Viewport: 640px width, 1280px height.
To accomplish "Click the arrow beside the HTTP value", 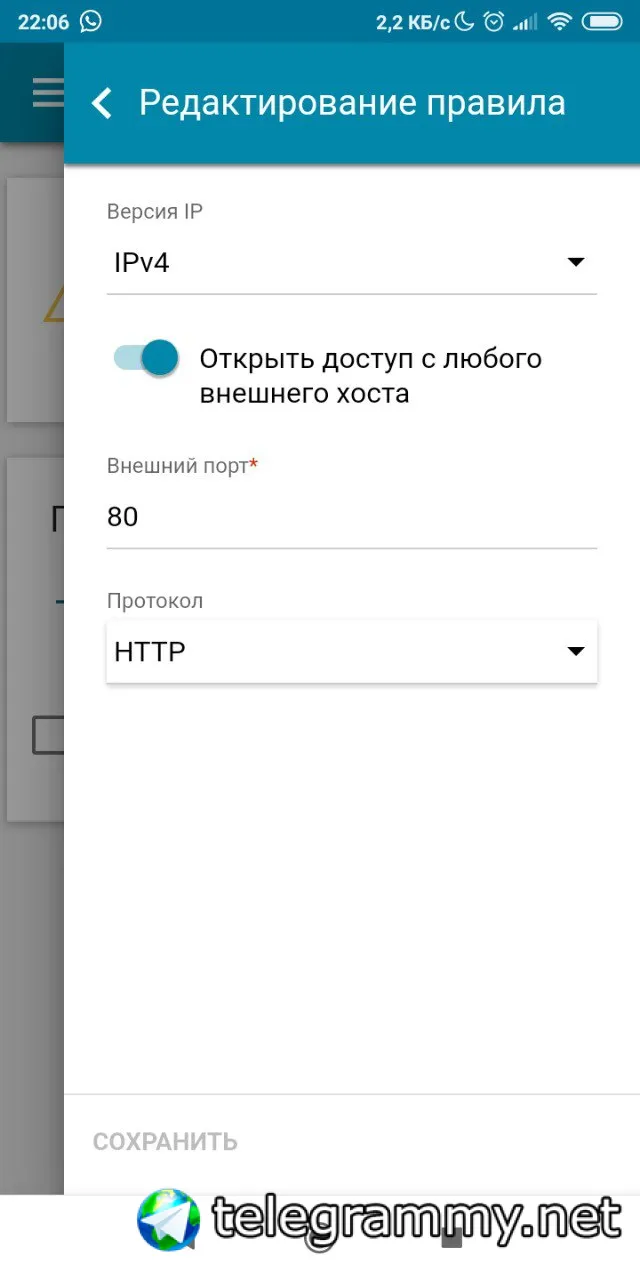I will [575, 652].
